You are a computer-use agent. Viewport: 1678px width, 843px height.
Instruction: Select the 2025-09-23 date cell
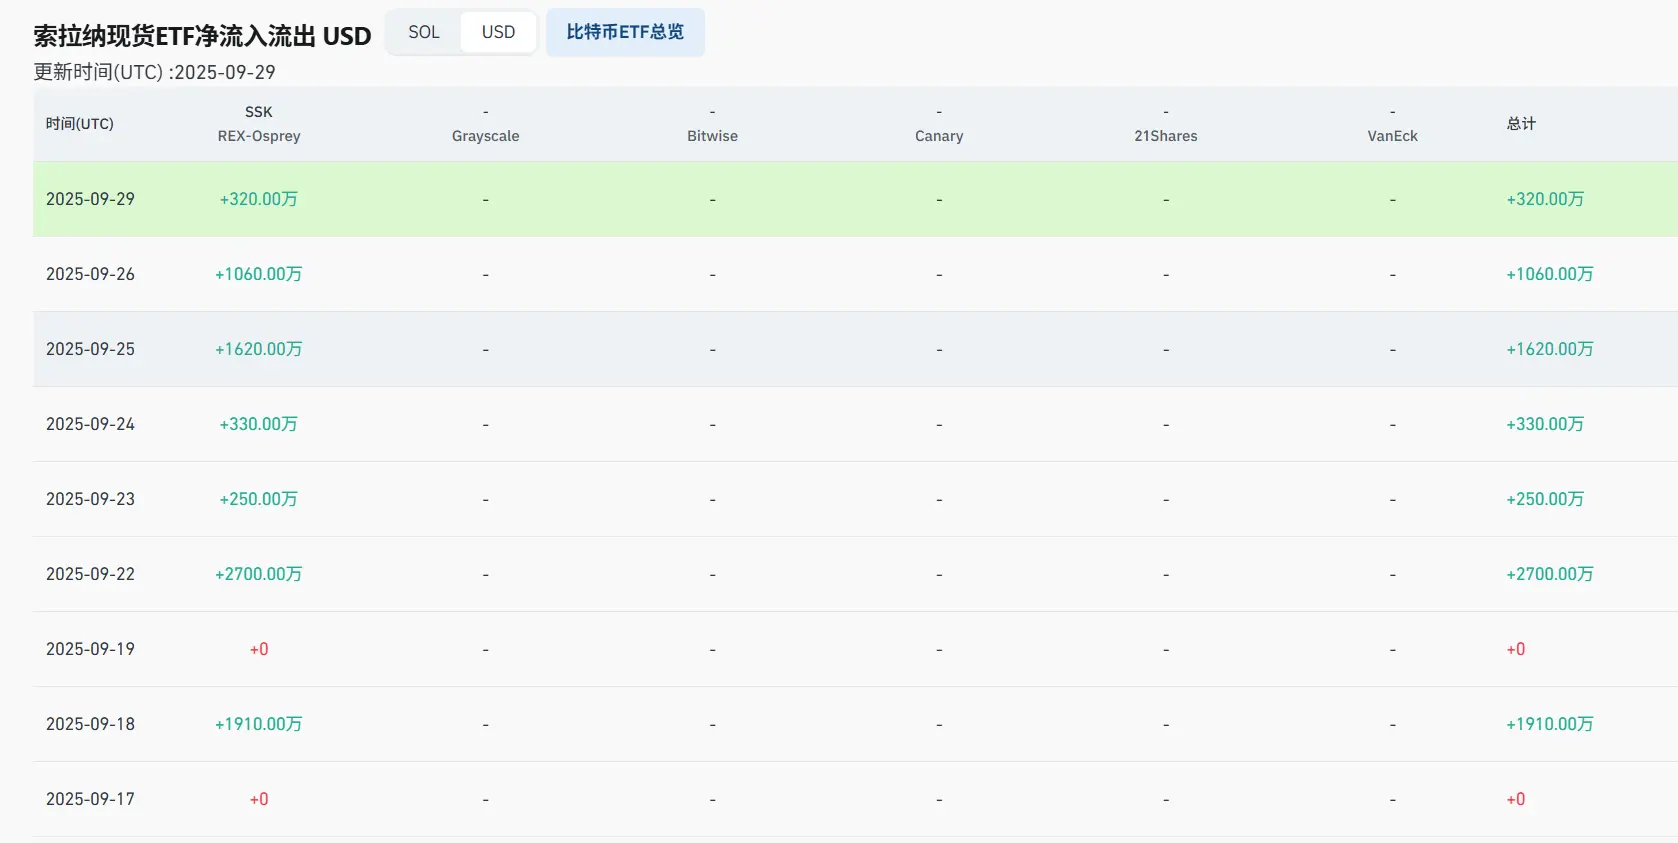coord(90,499)
